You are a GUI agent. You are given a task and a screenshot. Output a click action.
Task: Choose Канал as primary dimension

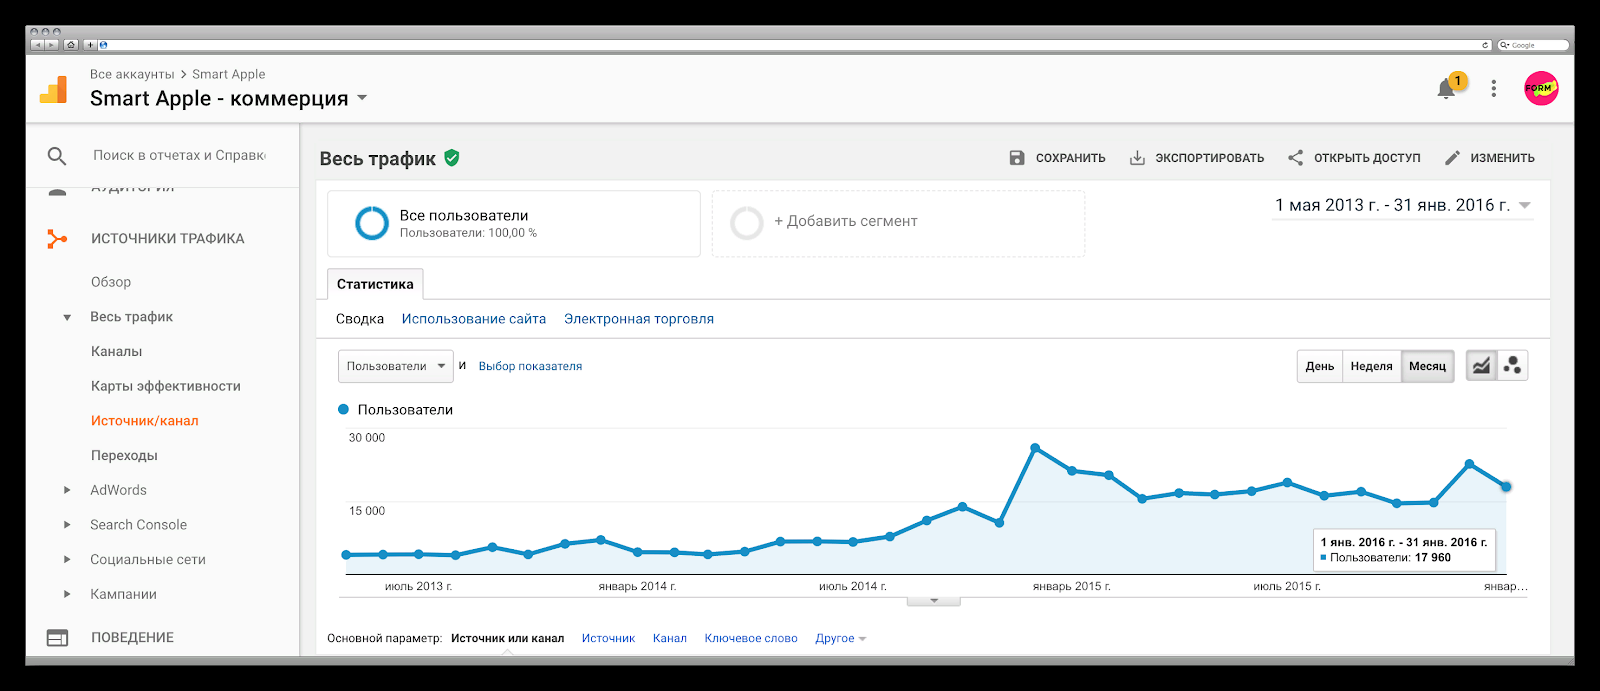[x=670, y=638]
